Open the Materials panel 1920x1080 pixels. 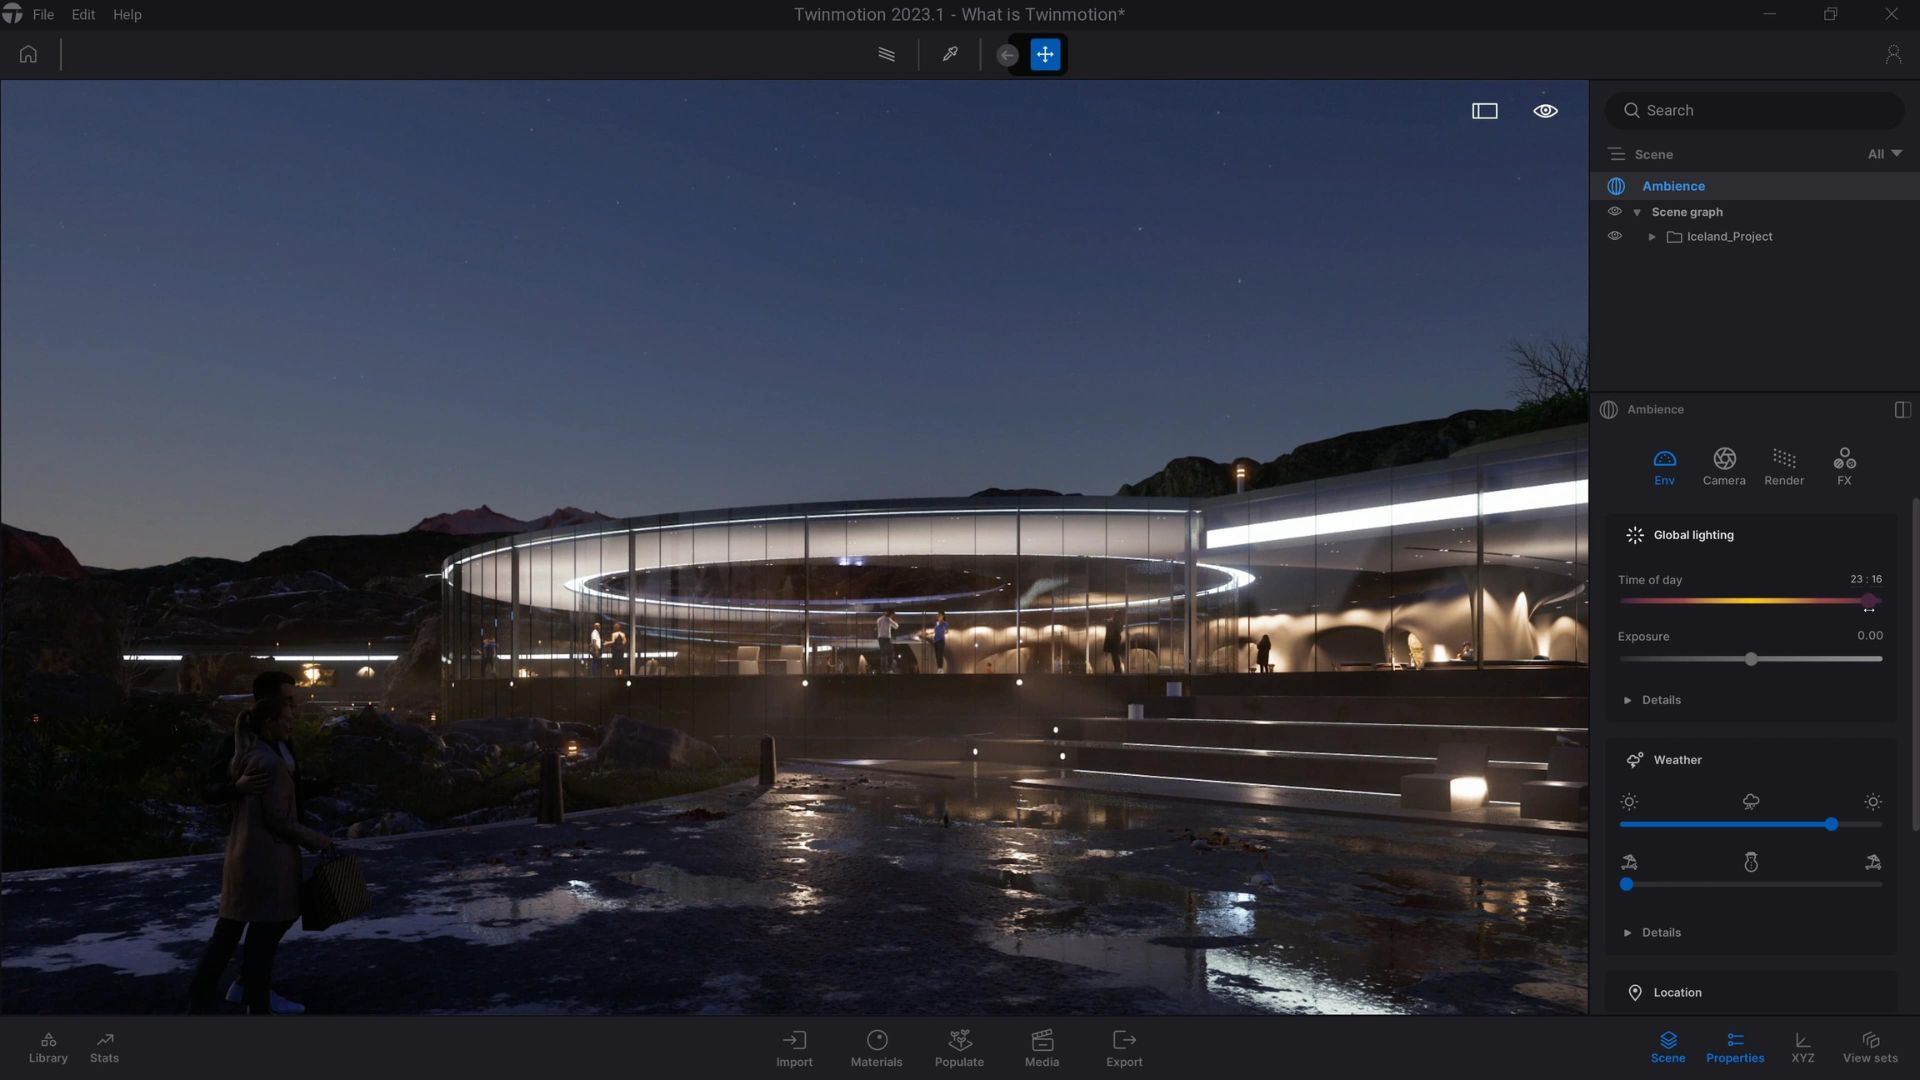coord(877,1047)
